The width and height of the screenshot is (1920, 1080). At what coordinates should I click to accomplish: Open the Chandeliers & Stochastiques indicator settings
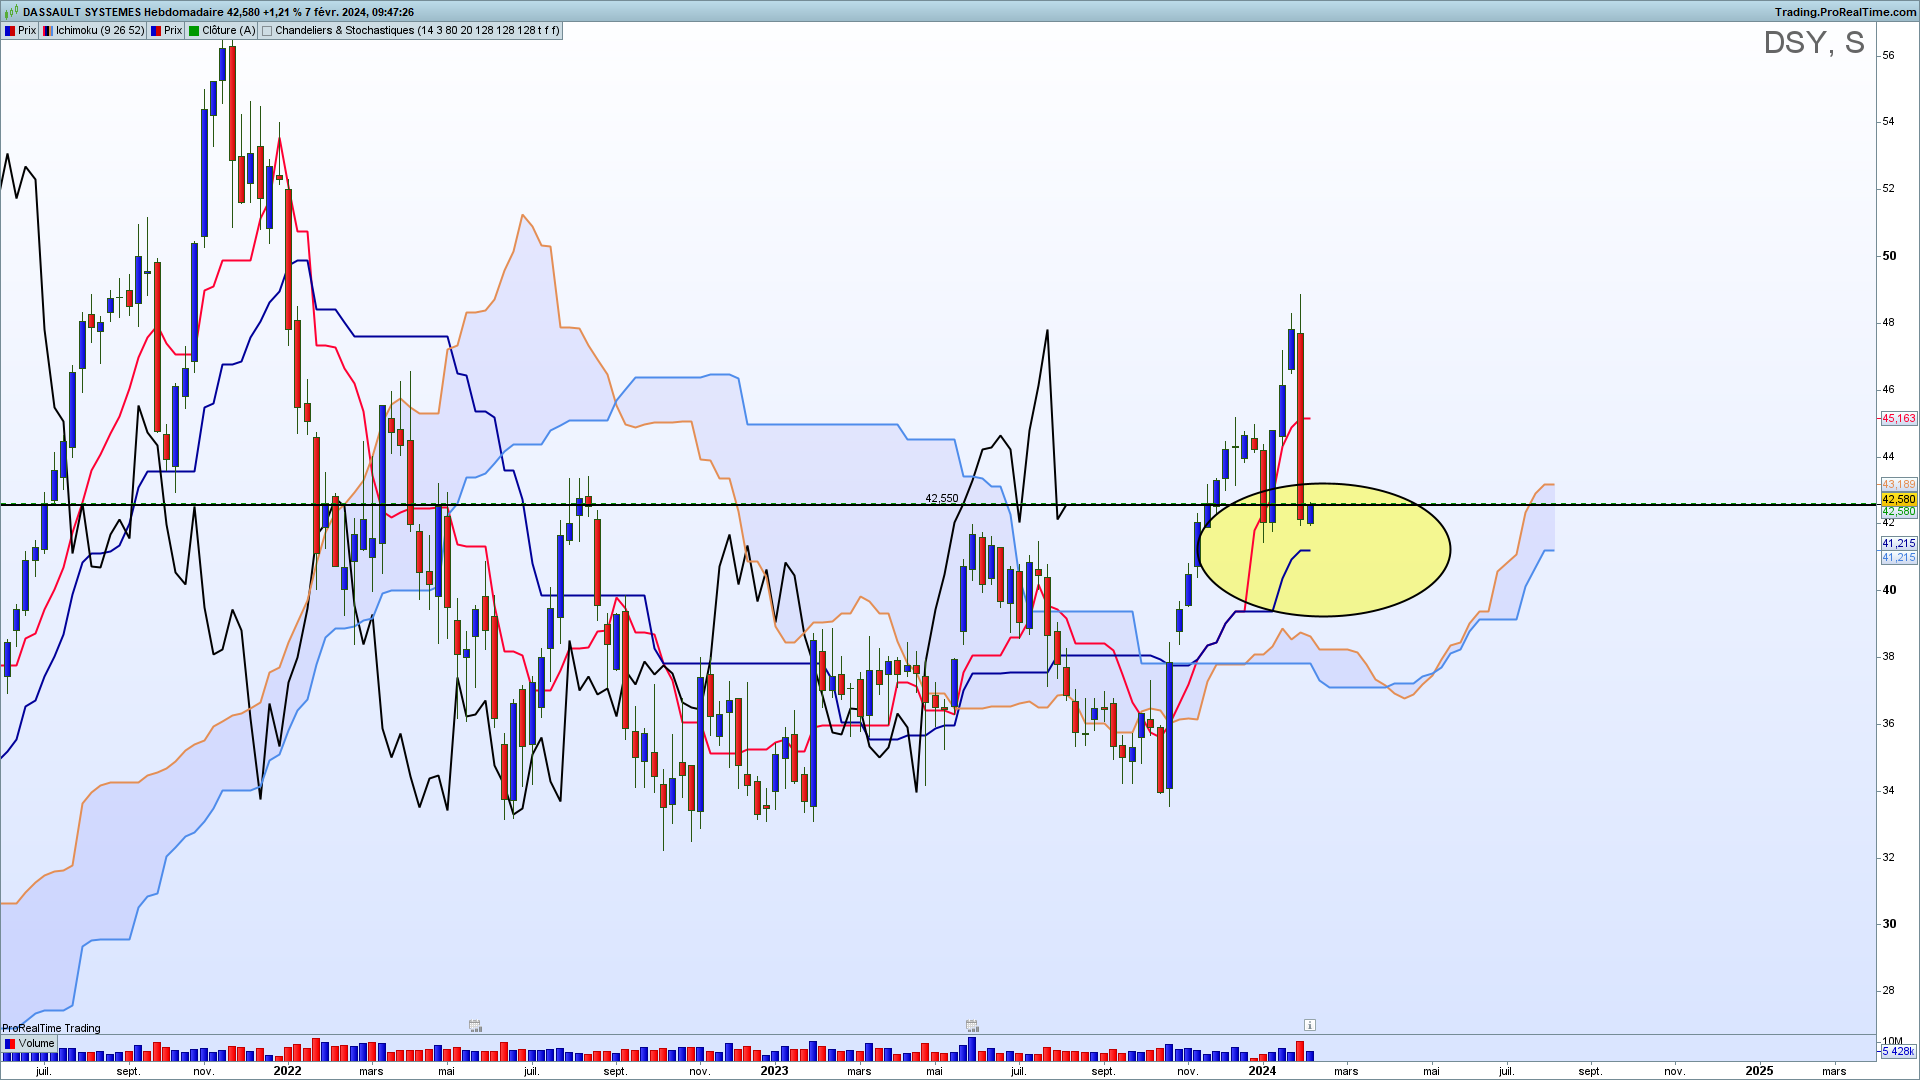(411, 31)
